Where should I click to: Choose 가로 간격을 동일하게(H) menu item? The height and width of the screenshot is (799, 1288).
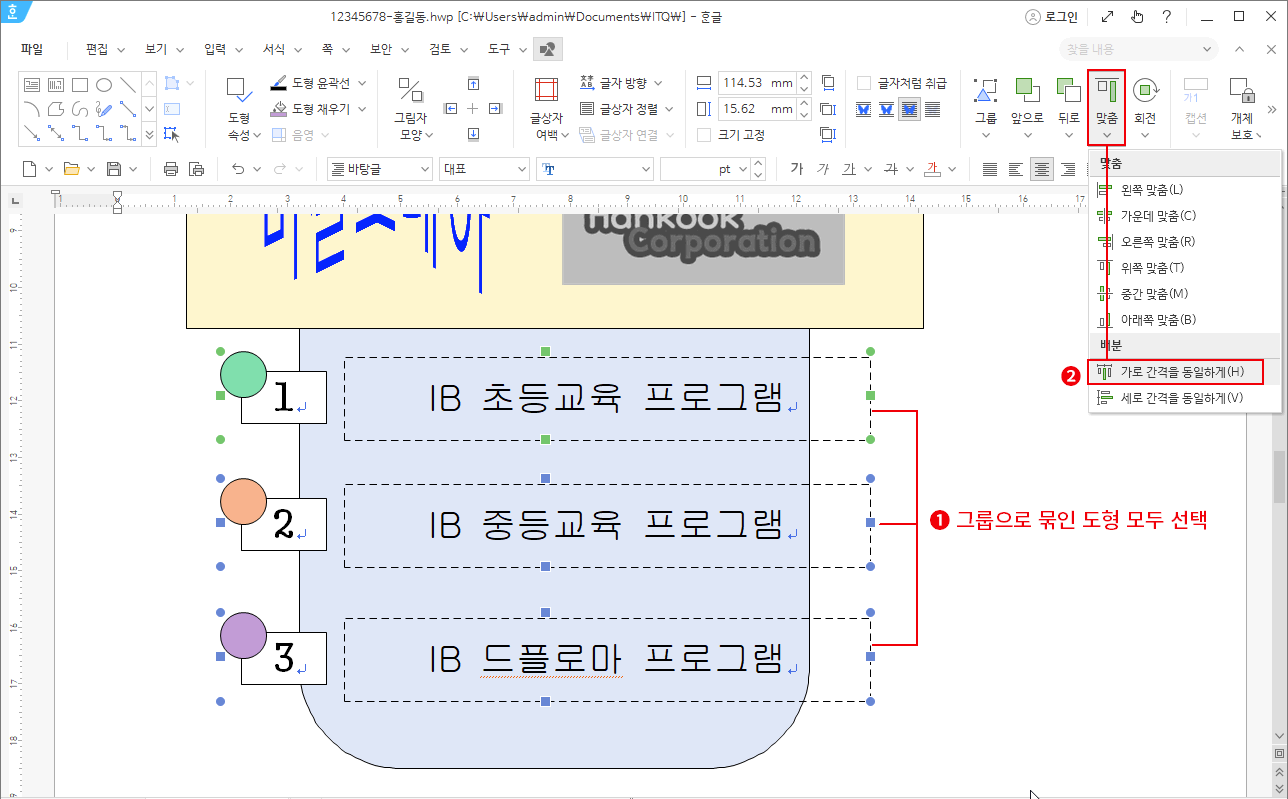(1174, 372)
